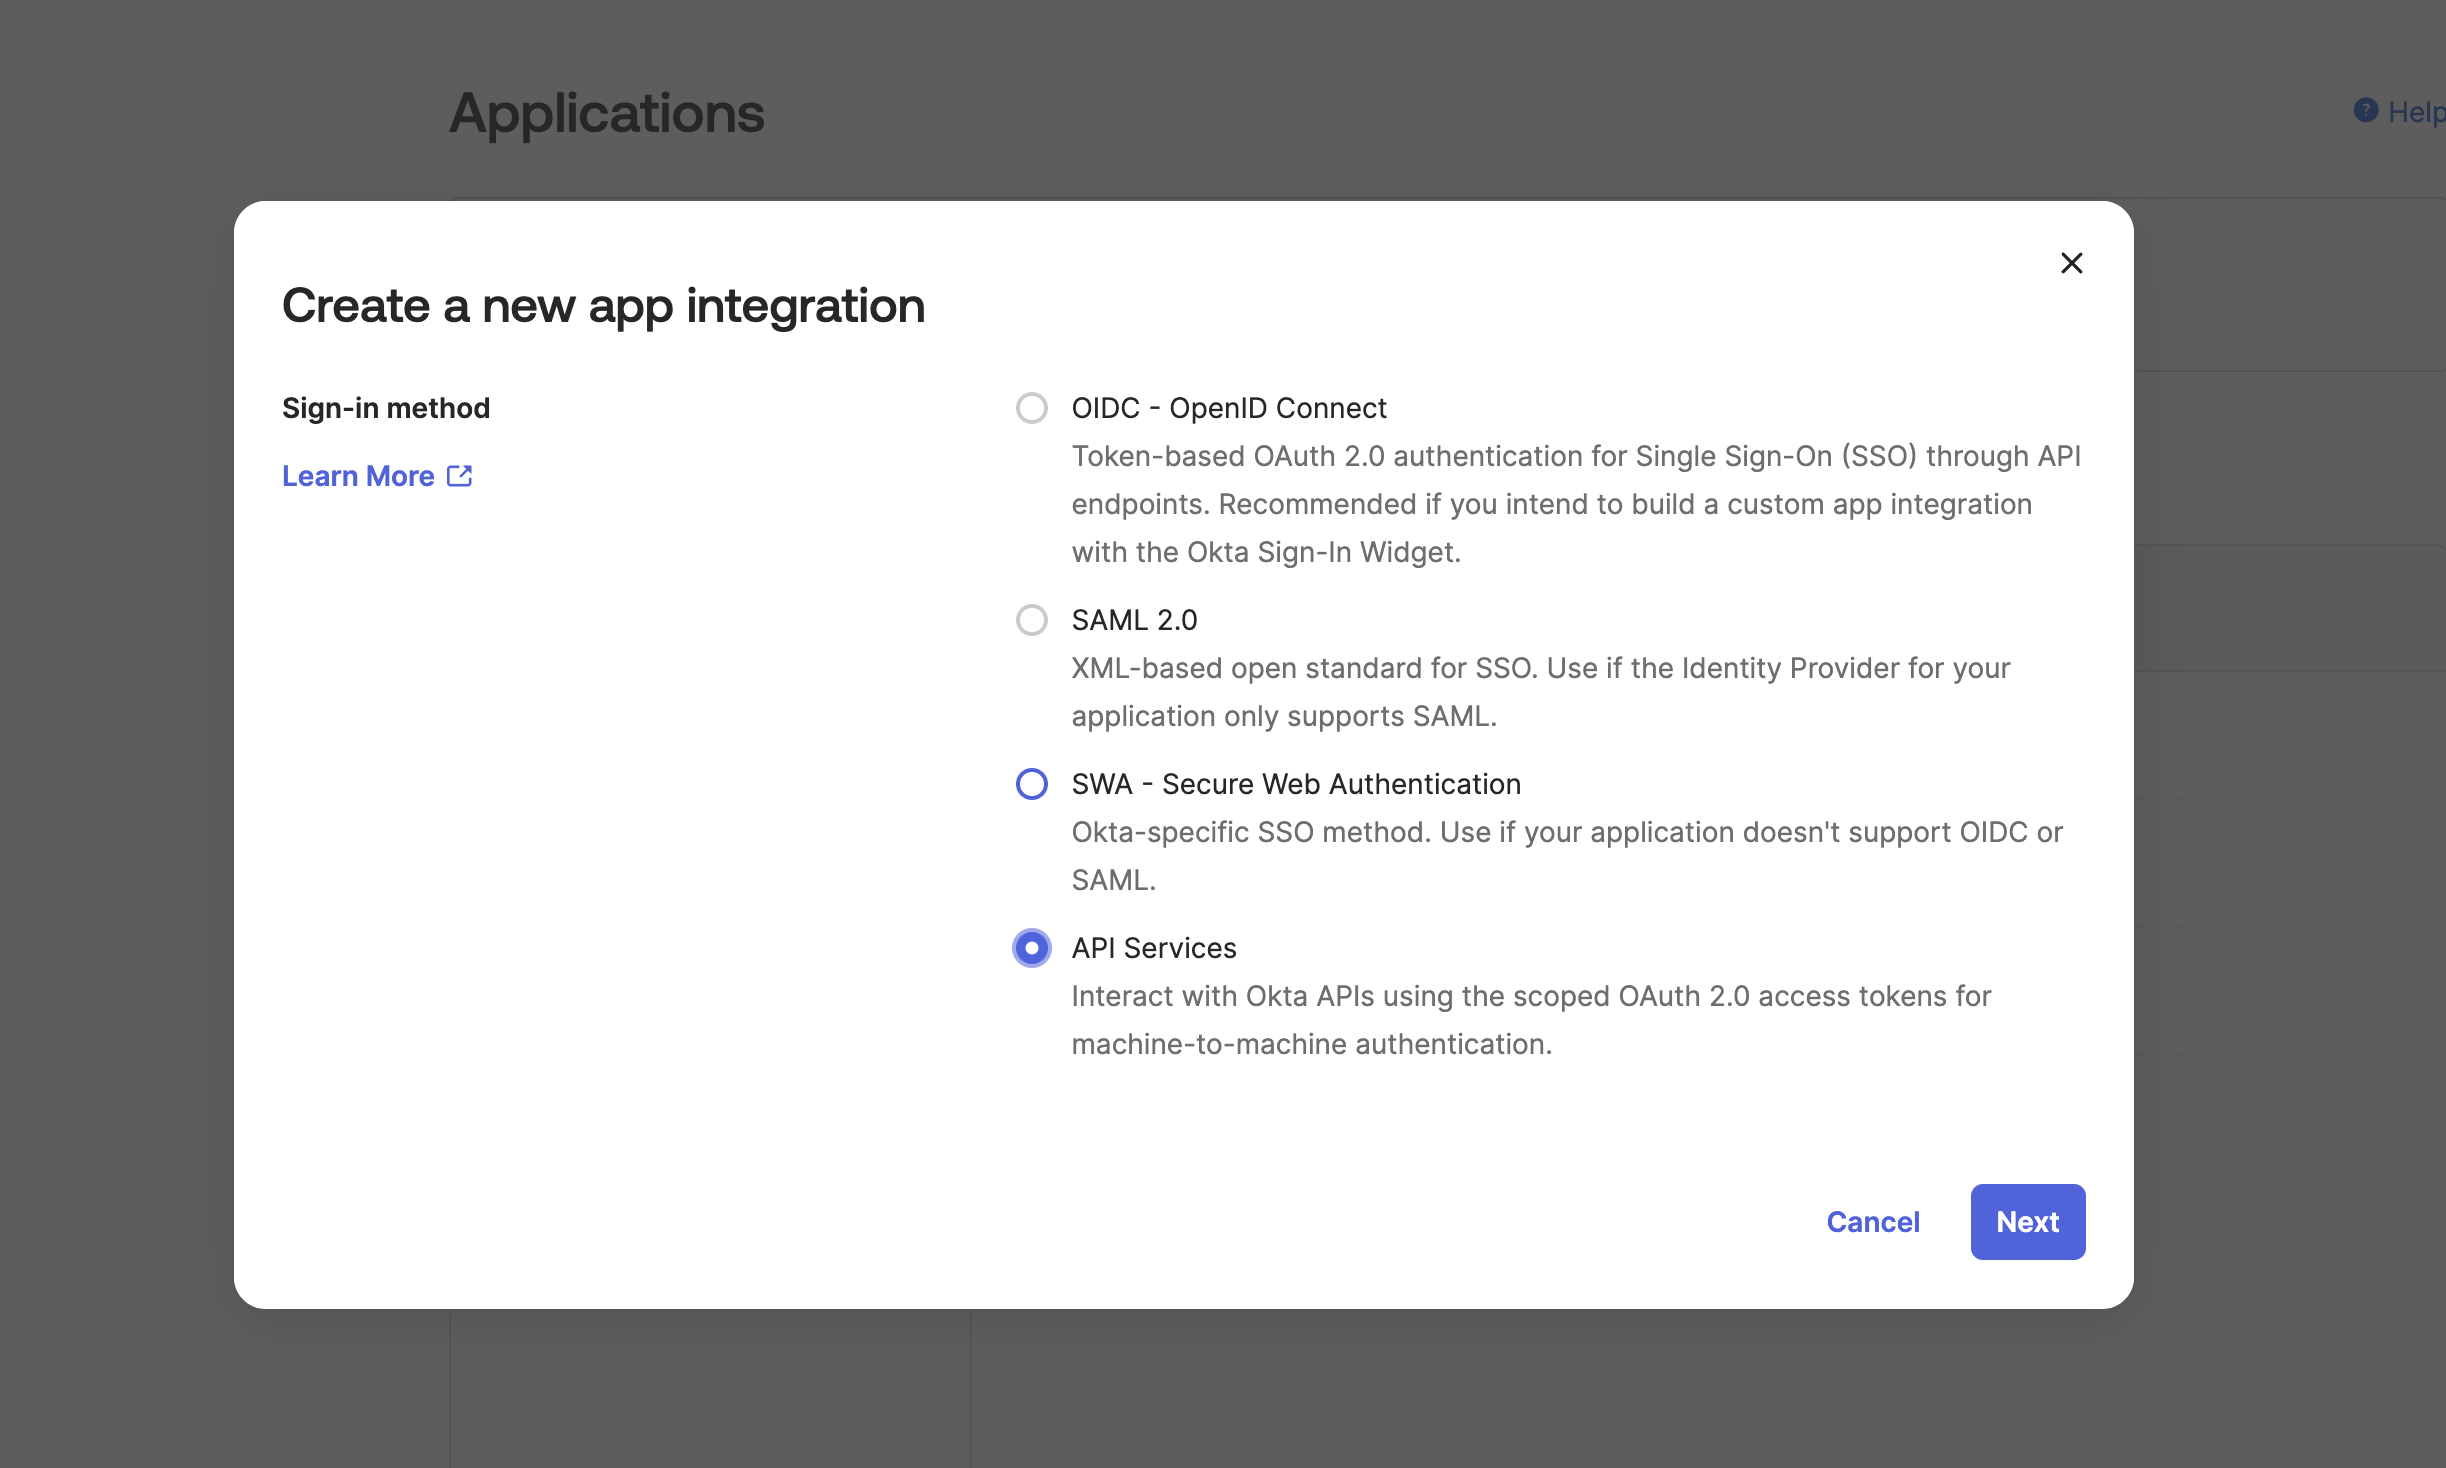Screen dimensions: 2446x1468
Task: Select the SWA radio button
Action: [1031, 784]
